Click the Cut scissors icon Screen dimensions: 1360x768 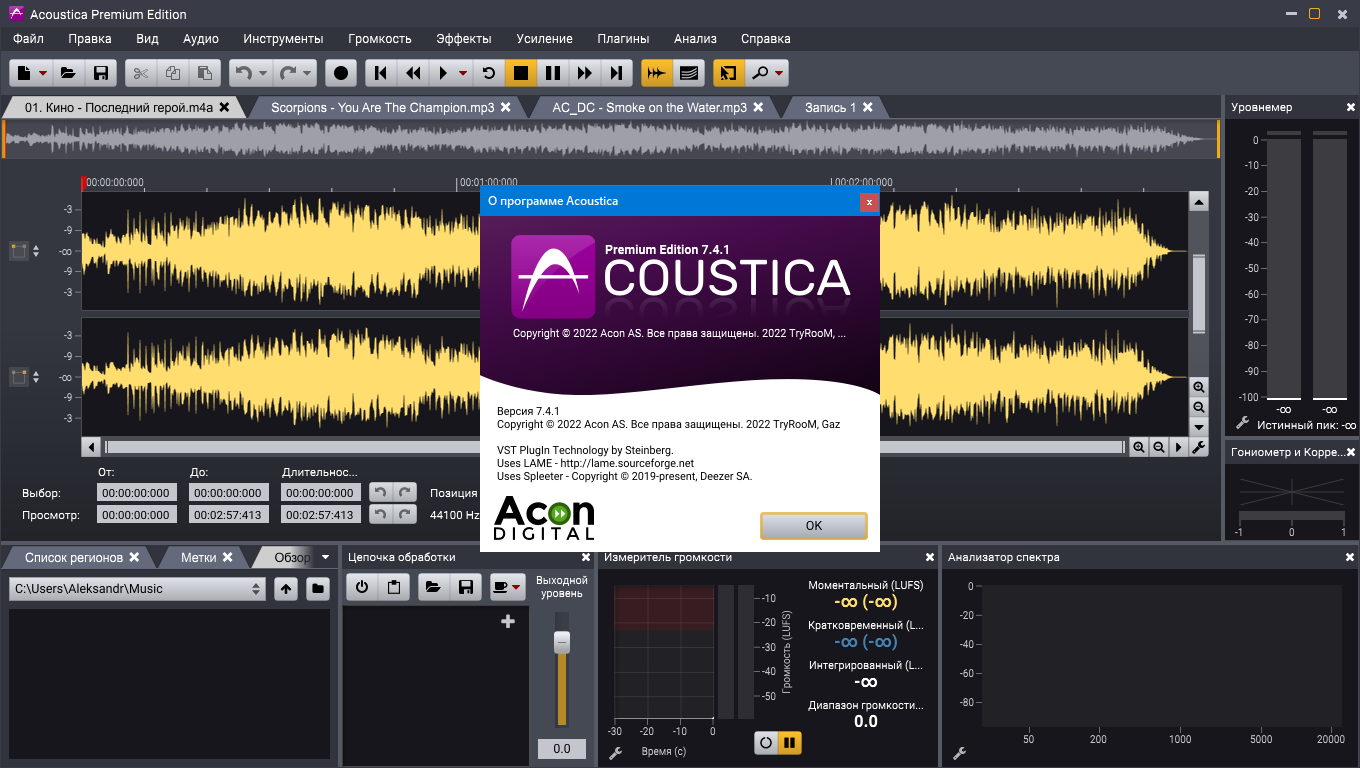coord(141,73)
